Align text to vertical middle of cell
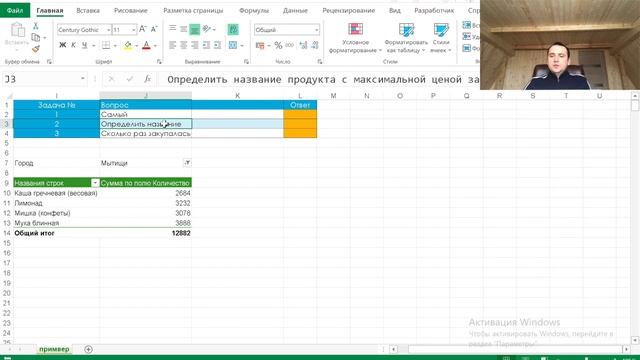The height and width of the screenshot is (360, 640). [x=184, y=29]
